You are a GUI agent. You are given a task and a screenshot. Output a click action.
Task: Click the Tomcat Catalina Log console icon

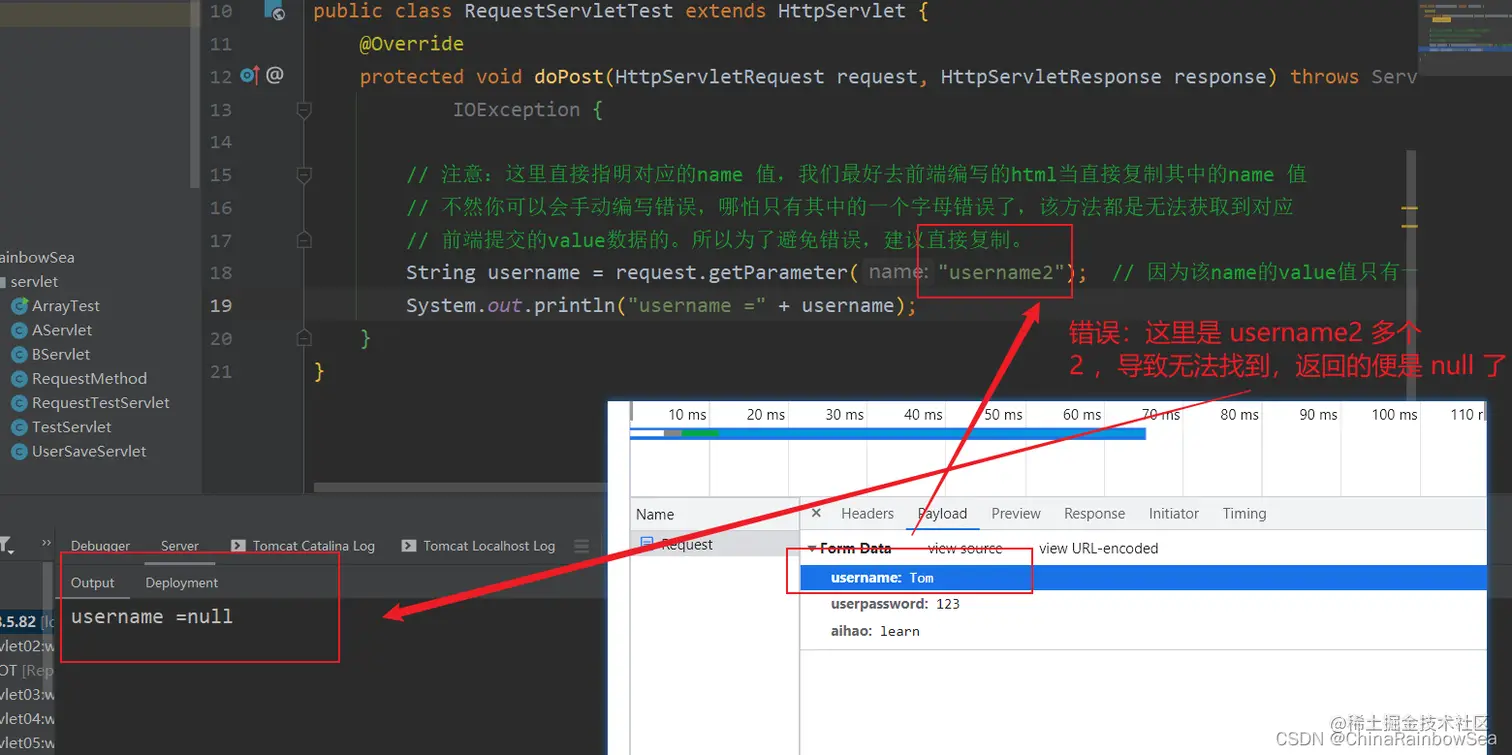click(x=238, y=546)
